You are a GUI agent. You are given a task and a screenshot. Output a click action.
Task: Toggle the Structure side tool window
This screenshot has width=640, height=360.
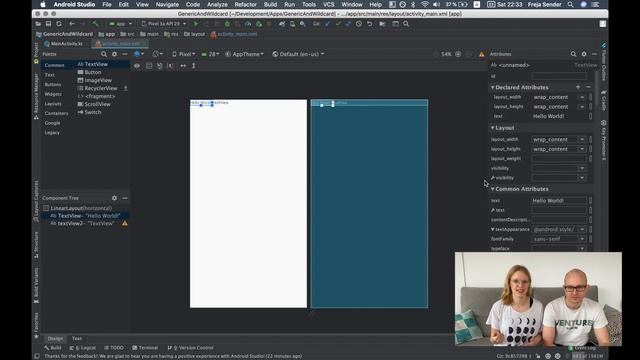pos(36,244)
